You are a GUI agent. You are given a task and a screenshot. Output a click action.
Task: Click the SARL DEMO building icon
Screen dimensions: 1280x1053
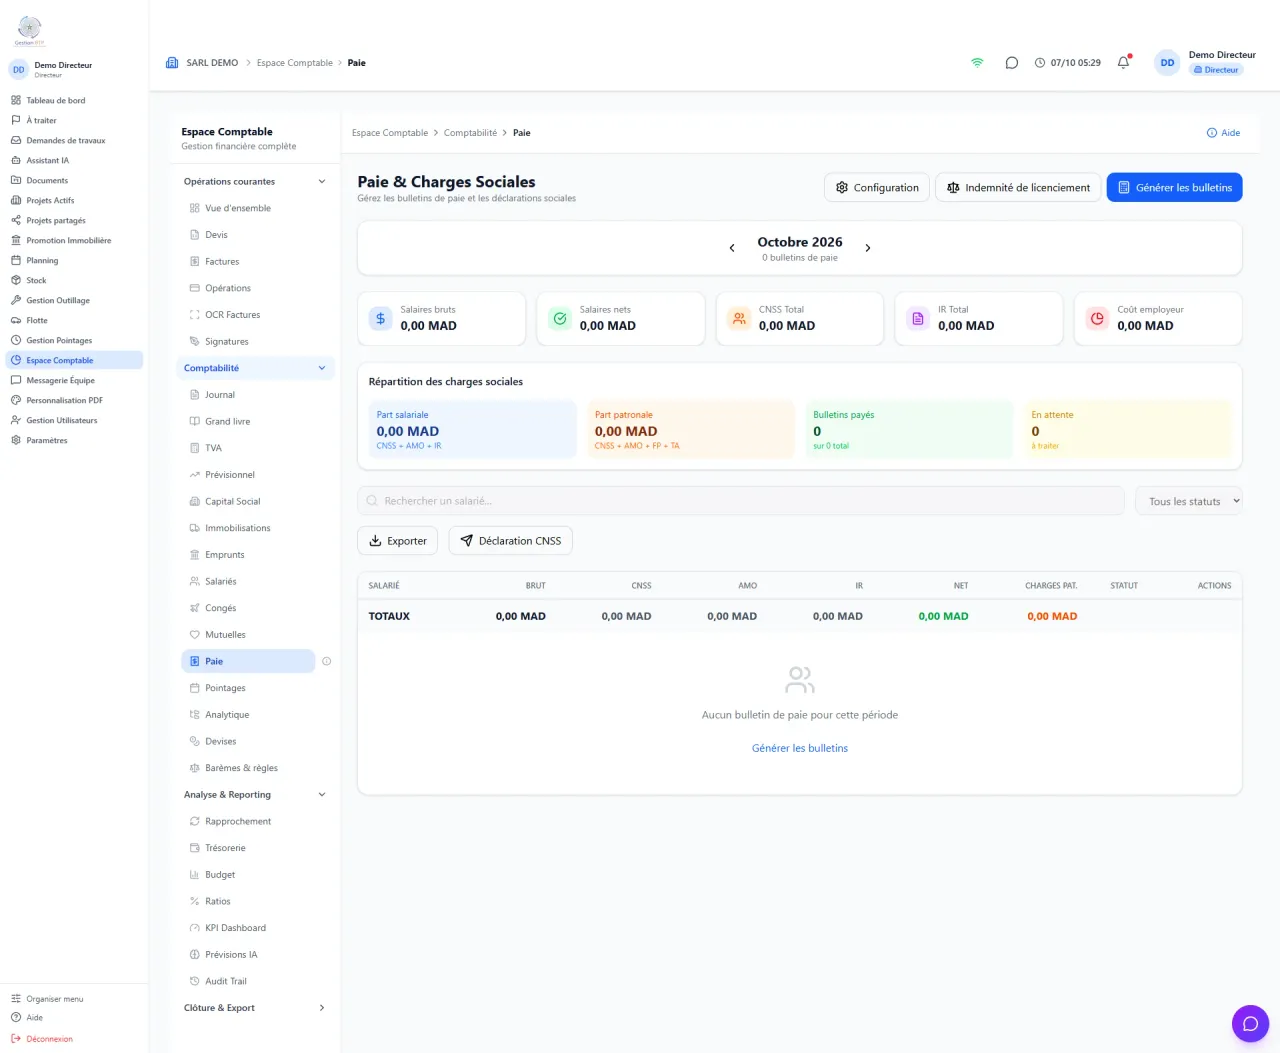pyautogui.click(x=172, y=62)
